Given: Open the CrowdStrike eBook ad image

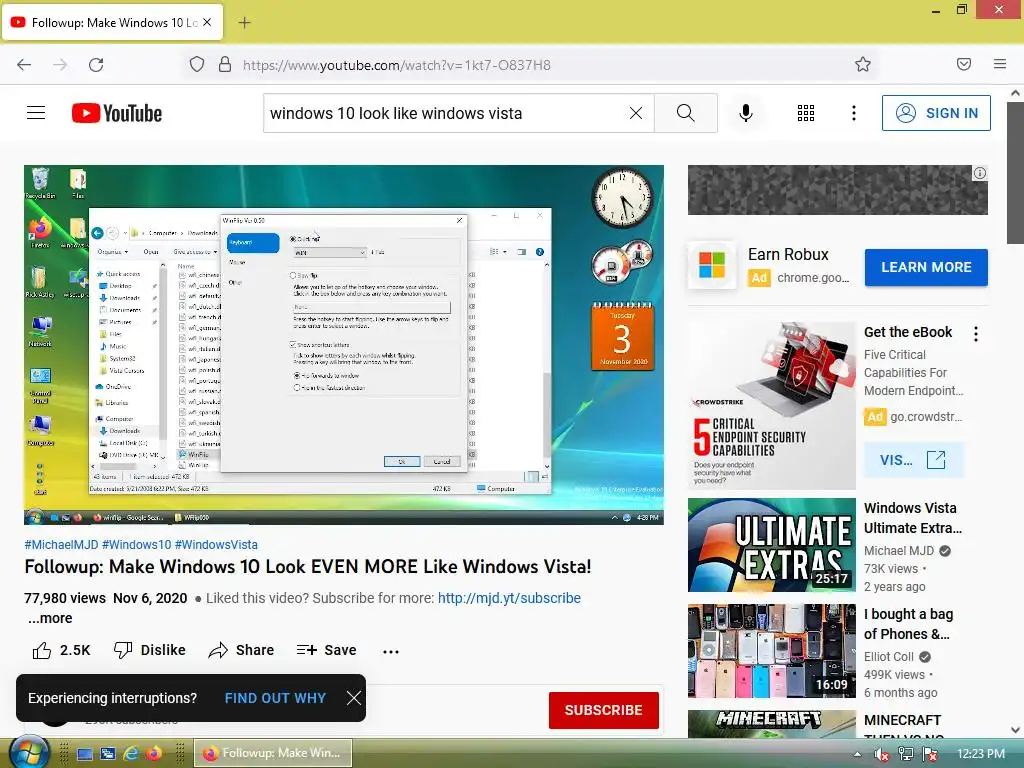Looking at the screenshot, I should tap(772, 405).
